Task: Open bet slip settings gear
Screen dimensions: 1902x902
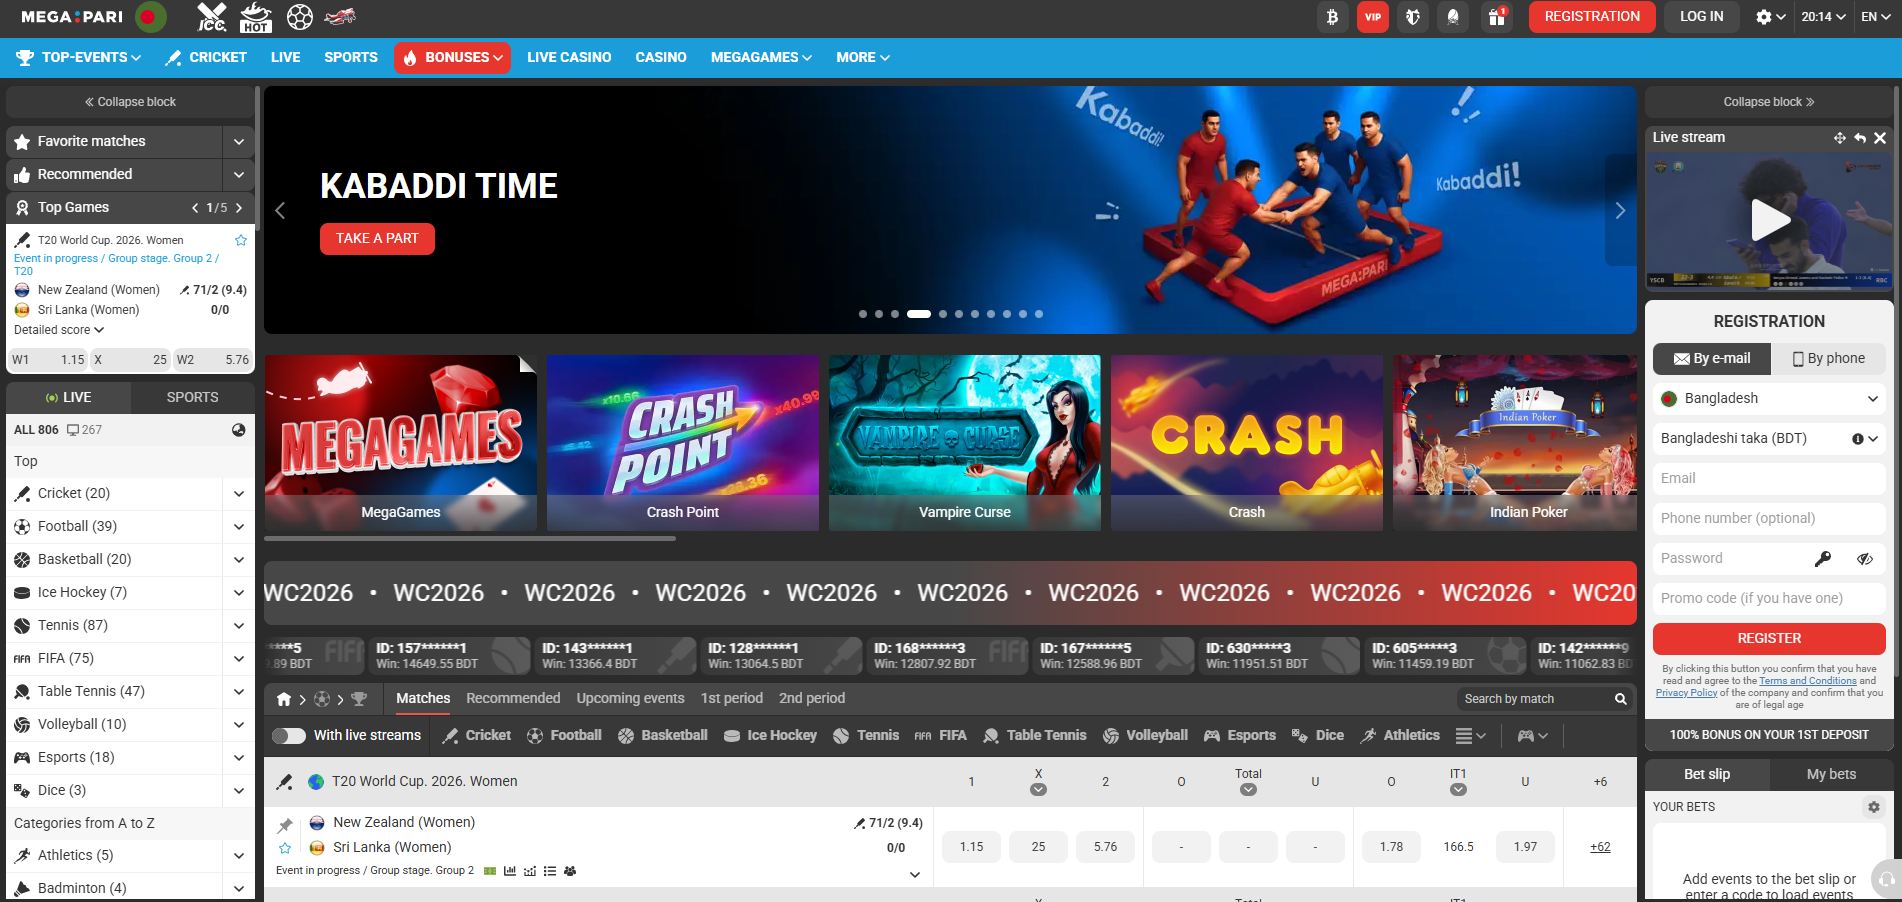Action: pos(1874,807)
